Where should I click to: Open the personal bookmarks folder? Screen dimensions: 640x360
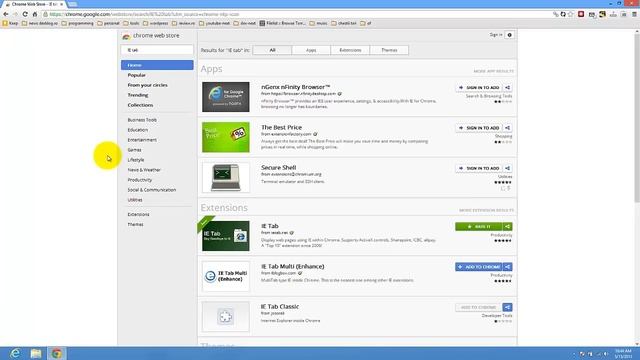(x=109, y=23)
